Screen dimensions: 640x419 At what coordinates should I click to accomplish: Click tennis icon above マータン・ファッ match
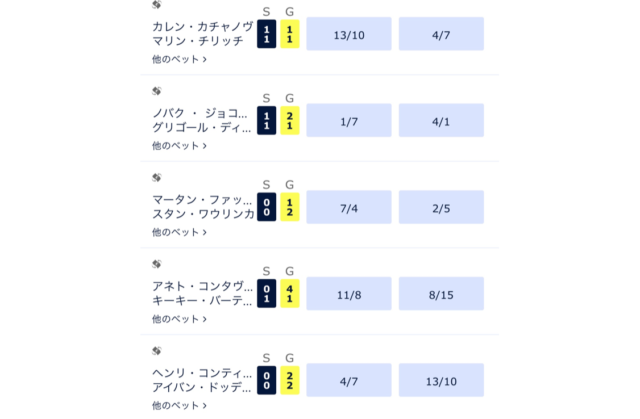point(156,177)
